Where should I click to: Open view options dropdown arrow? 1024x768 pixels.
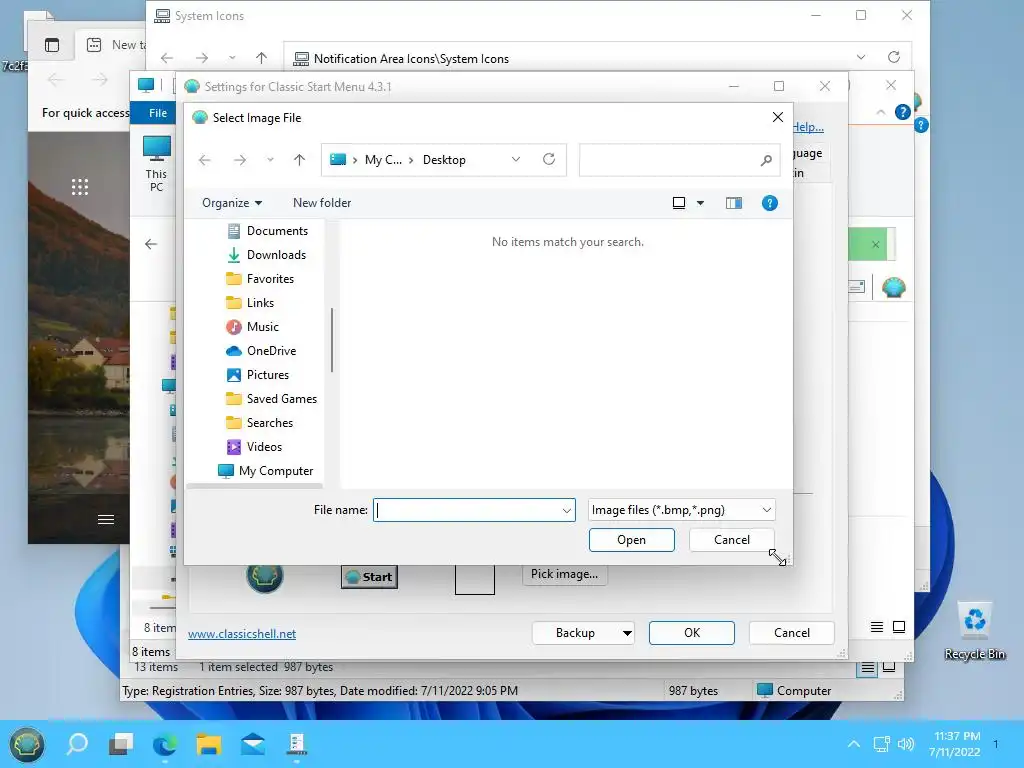(700, 203)
